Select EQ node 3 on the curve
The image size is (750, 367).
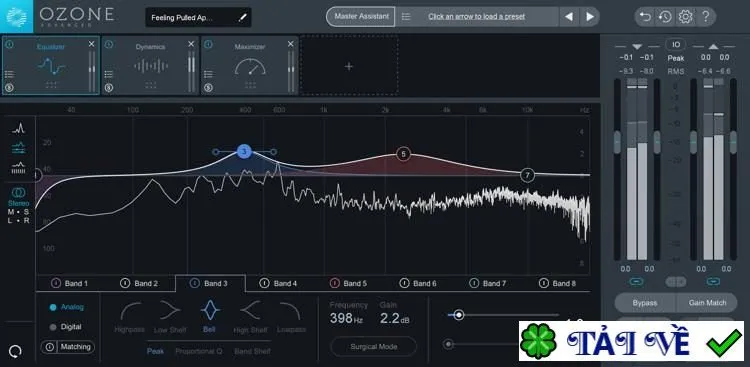point(244,152)
